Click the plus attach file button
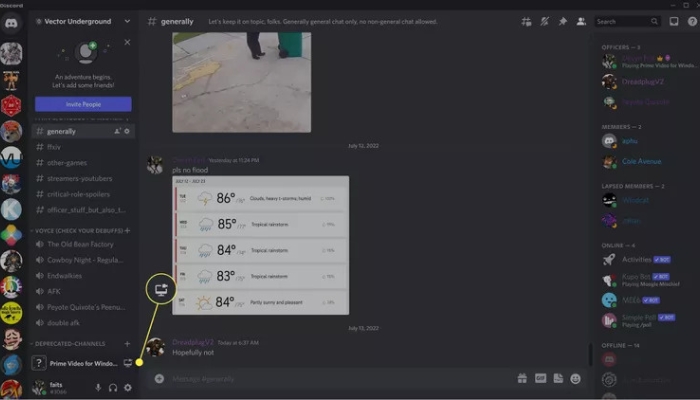The width and height of the screenshot is (700, 400). [159, 379]
